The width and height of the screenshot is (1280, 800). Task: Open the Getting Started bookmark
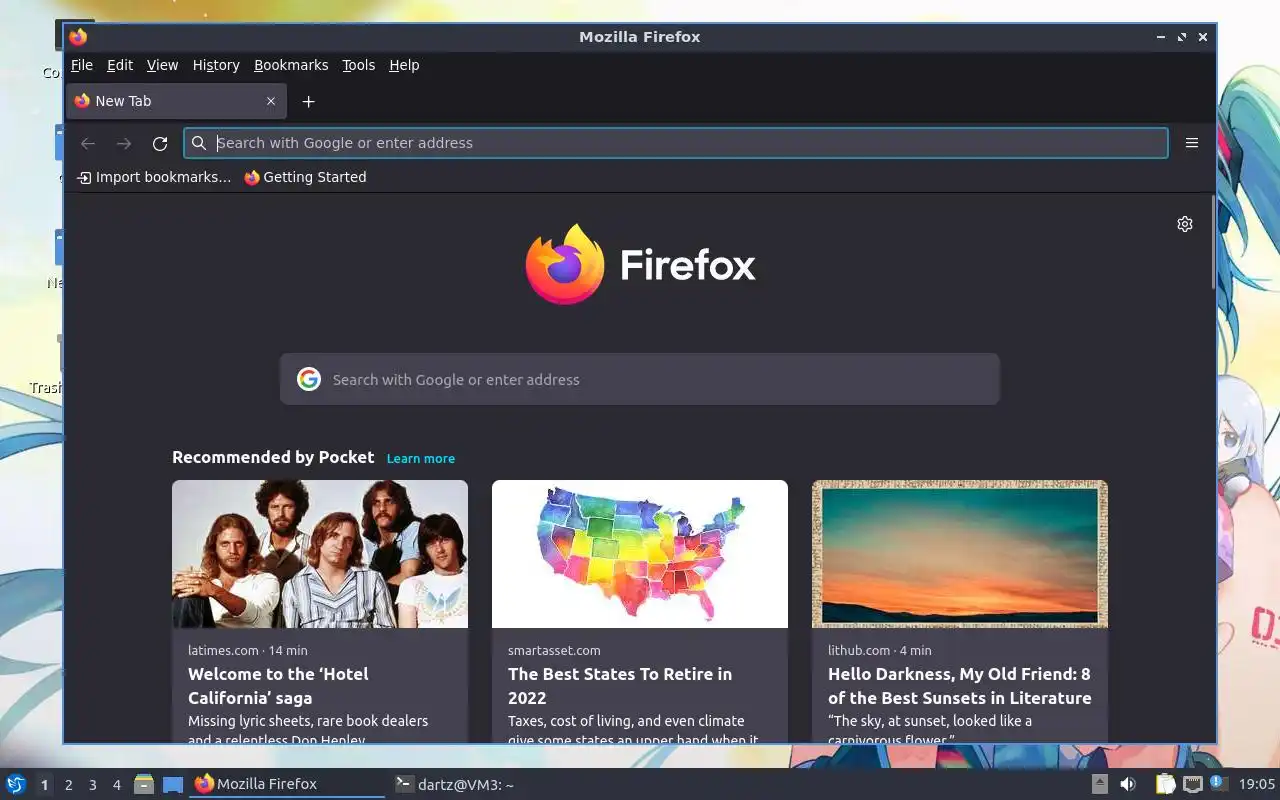click(x=305, y=177)
